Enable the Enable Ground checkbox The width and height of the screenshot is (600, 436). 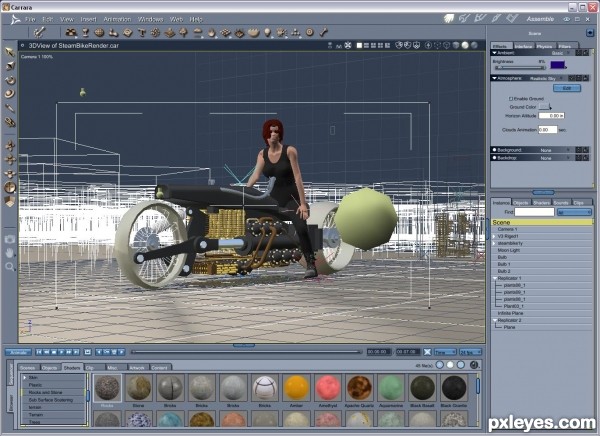(x=510, y=99)
